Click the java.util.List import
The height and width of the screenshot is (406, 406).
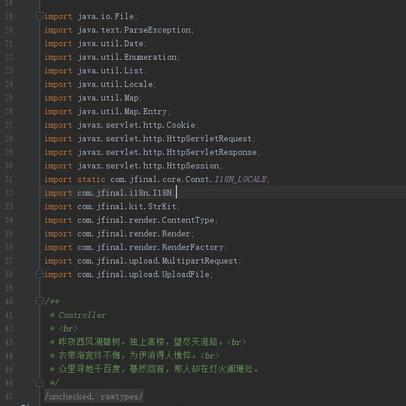click(95, 71)
